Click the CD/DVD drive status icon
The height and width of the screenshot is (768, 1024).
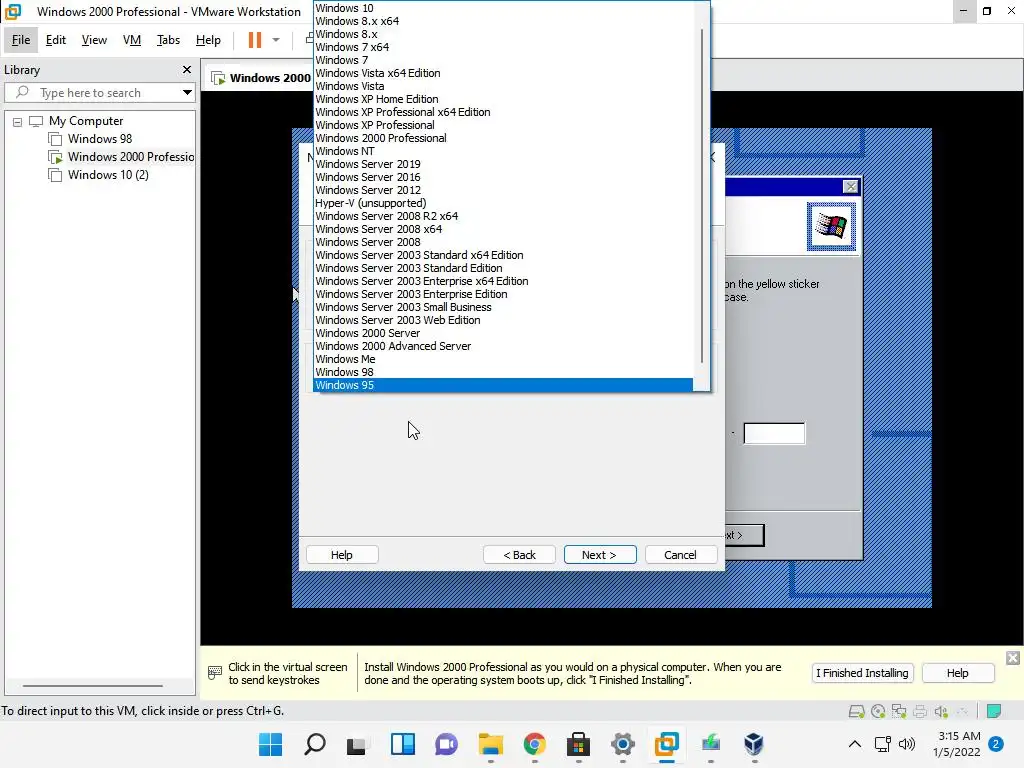[x=878, y=711]
